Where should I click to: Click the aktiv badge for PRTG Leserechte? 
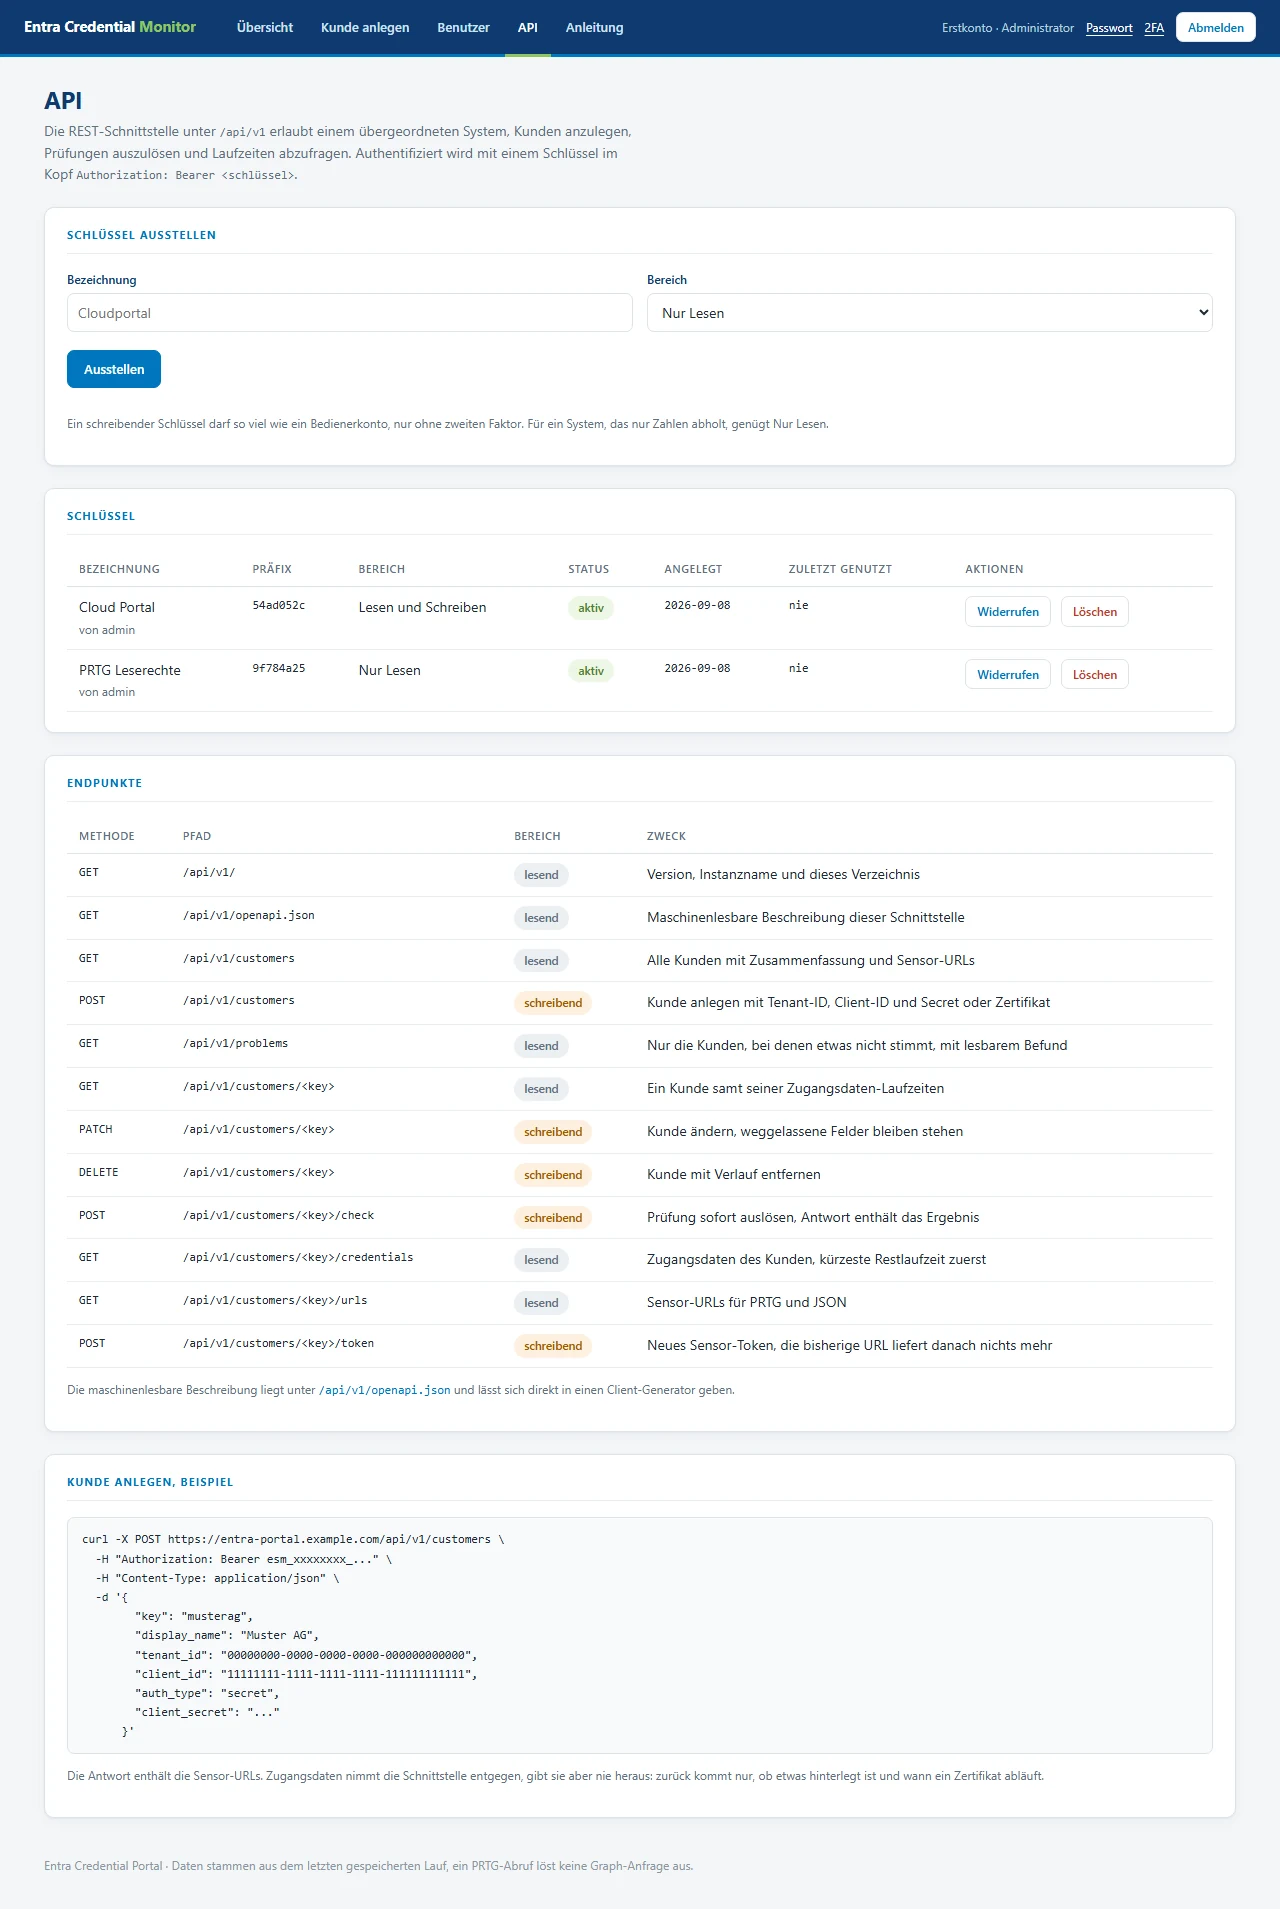click(x=591, y=671)
